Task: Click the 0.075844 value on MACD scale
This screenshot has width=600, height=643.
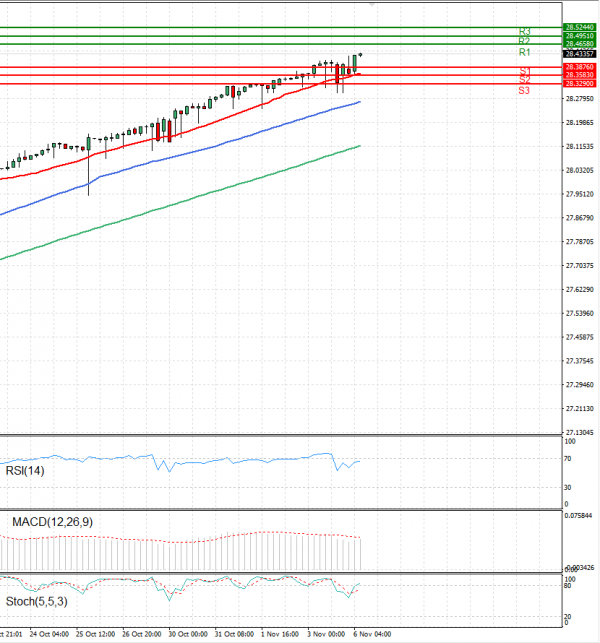Action: click(578, 515)
